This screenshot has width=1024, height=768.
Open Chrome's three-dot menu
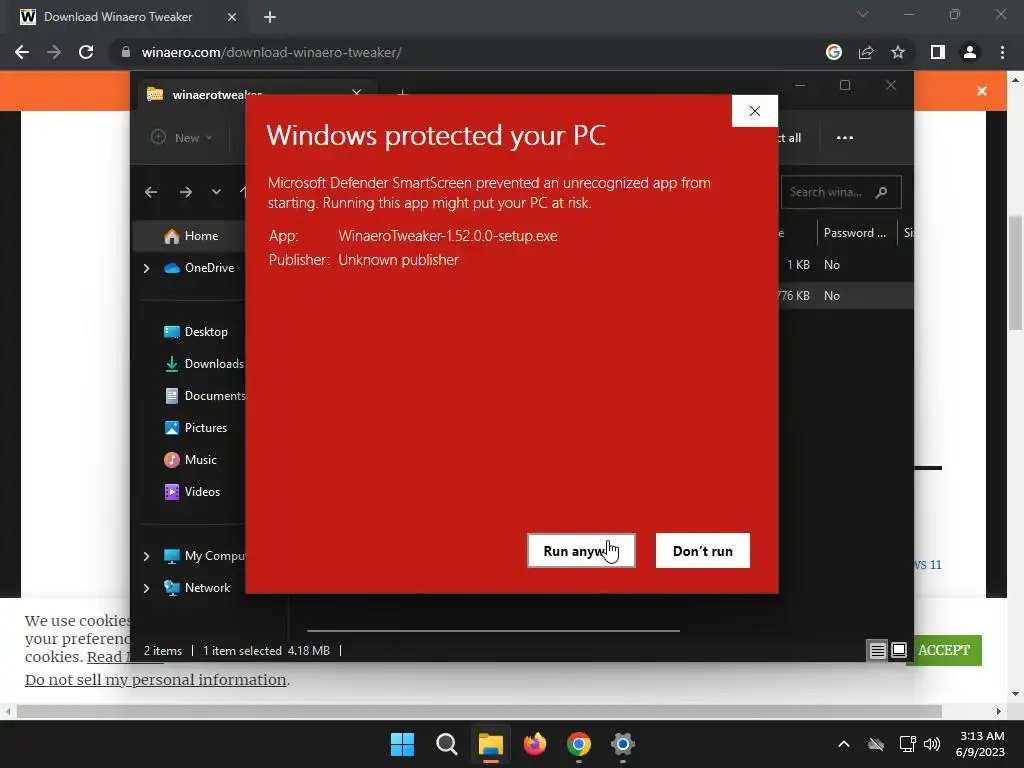(x=1002, y=52)
